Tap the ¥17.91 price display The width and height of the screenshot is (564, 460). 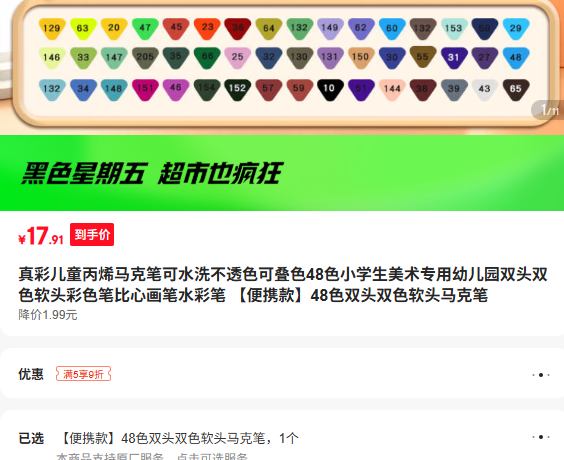[41, 237]
